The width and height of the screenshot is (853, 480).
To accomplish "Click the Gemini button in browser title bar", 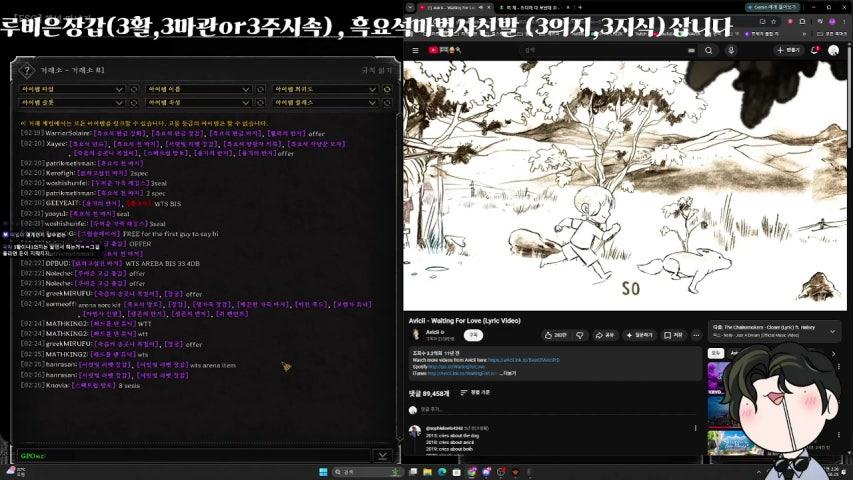I will [773, 8].
